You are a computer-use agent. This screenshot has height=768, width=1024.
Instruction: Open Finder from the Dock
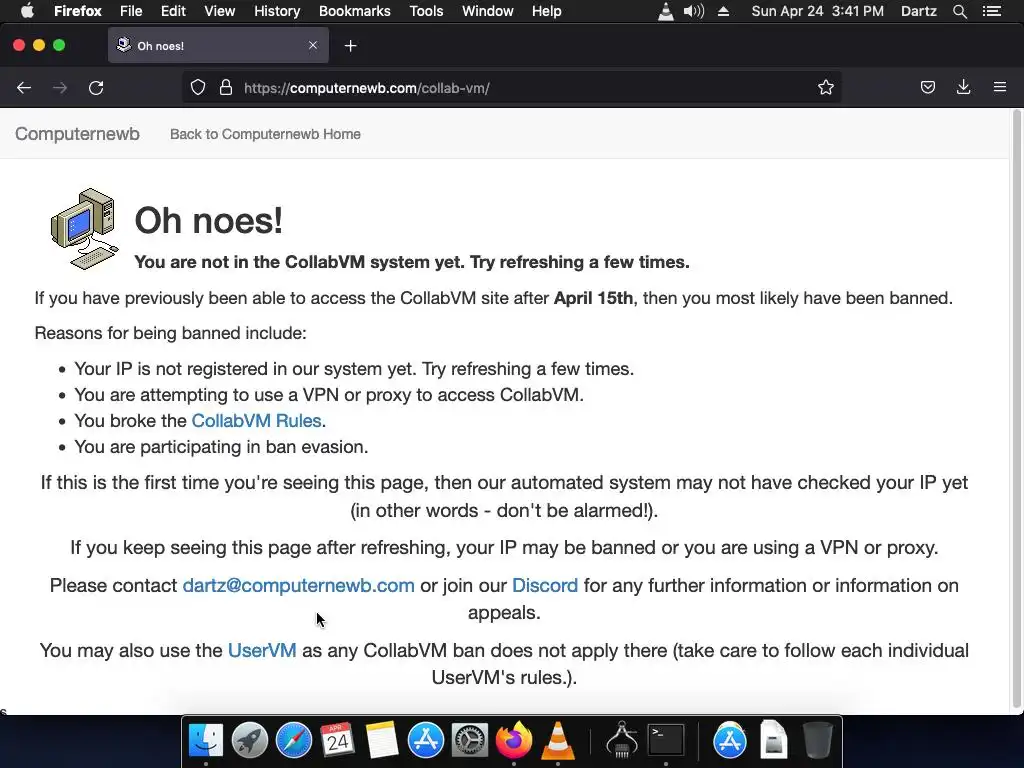point(206,741)
